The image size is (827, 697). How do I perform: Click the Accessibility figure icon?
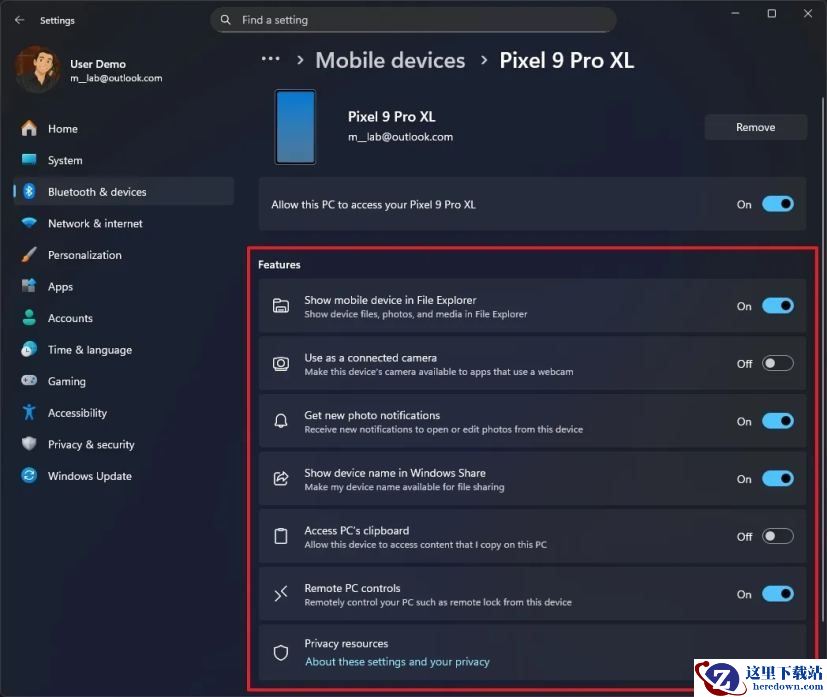coord(29,412)
